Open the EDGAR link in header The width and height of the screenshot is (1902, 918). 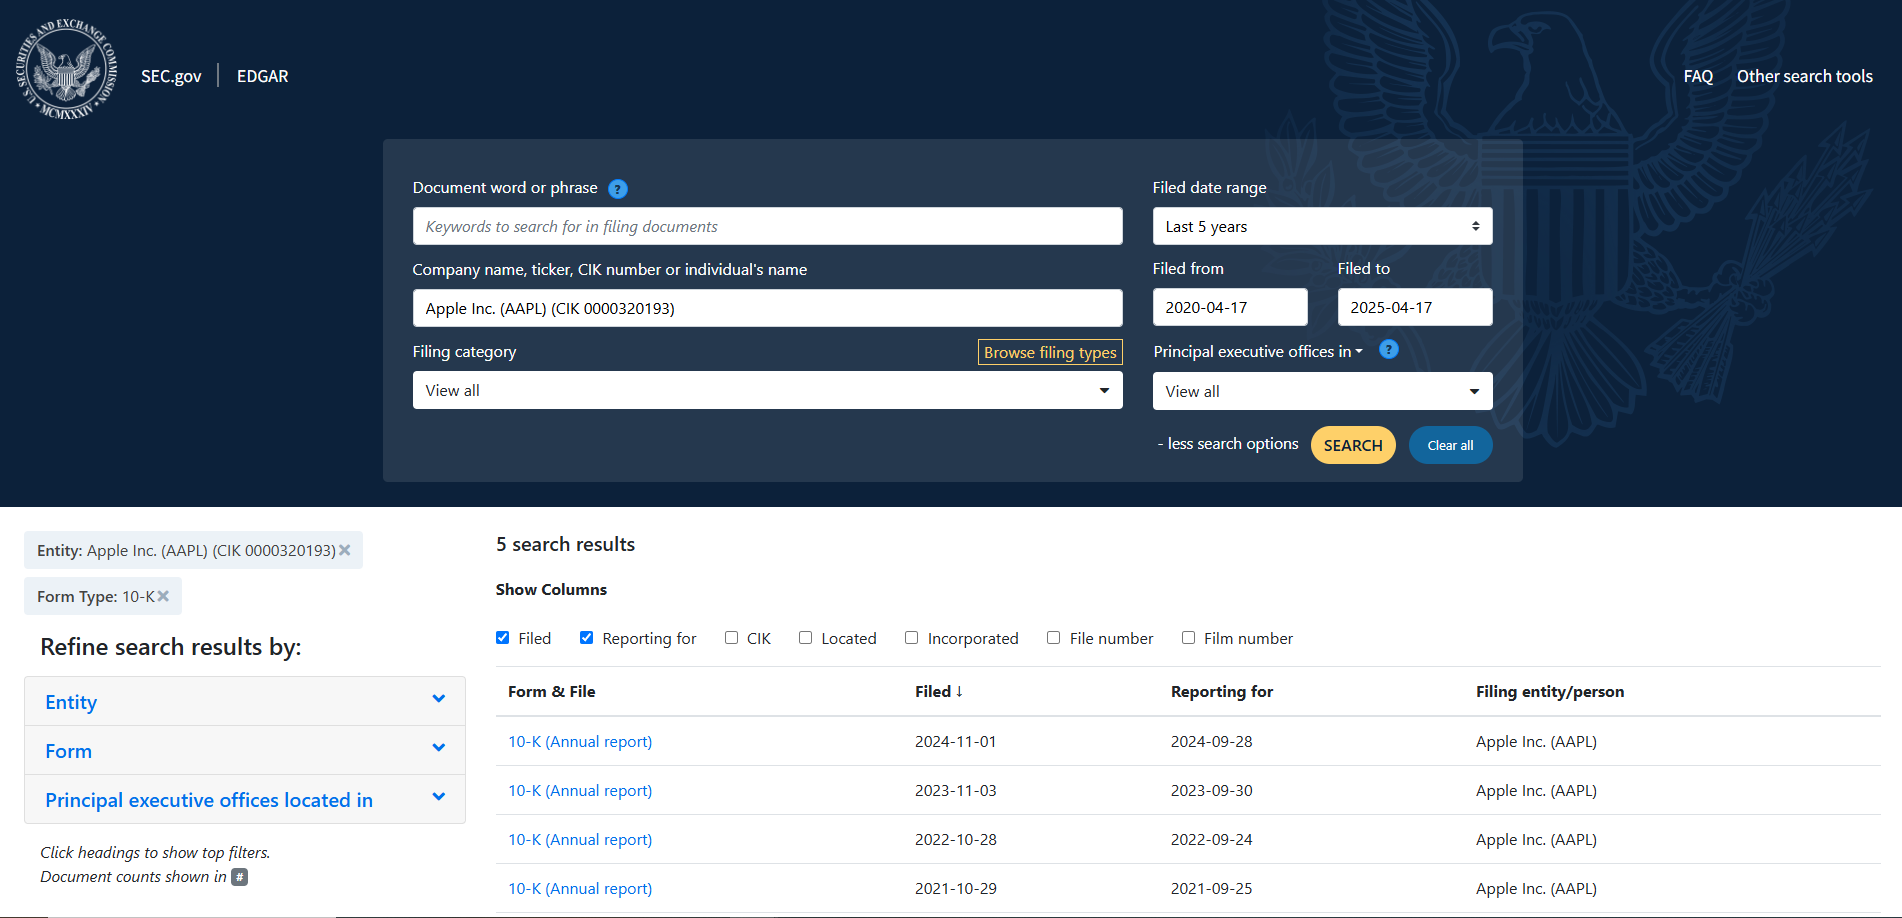point(263,76)
